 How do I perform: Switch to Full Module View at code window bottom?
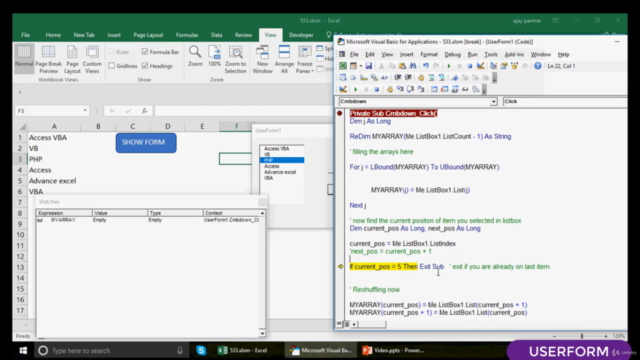(x=346, y=324)
